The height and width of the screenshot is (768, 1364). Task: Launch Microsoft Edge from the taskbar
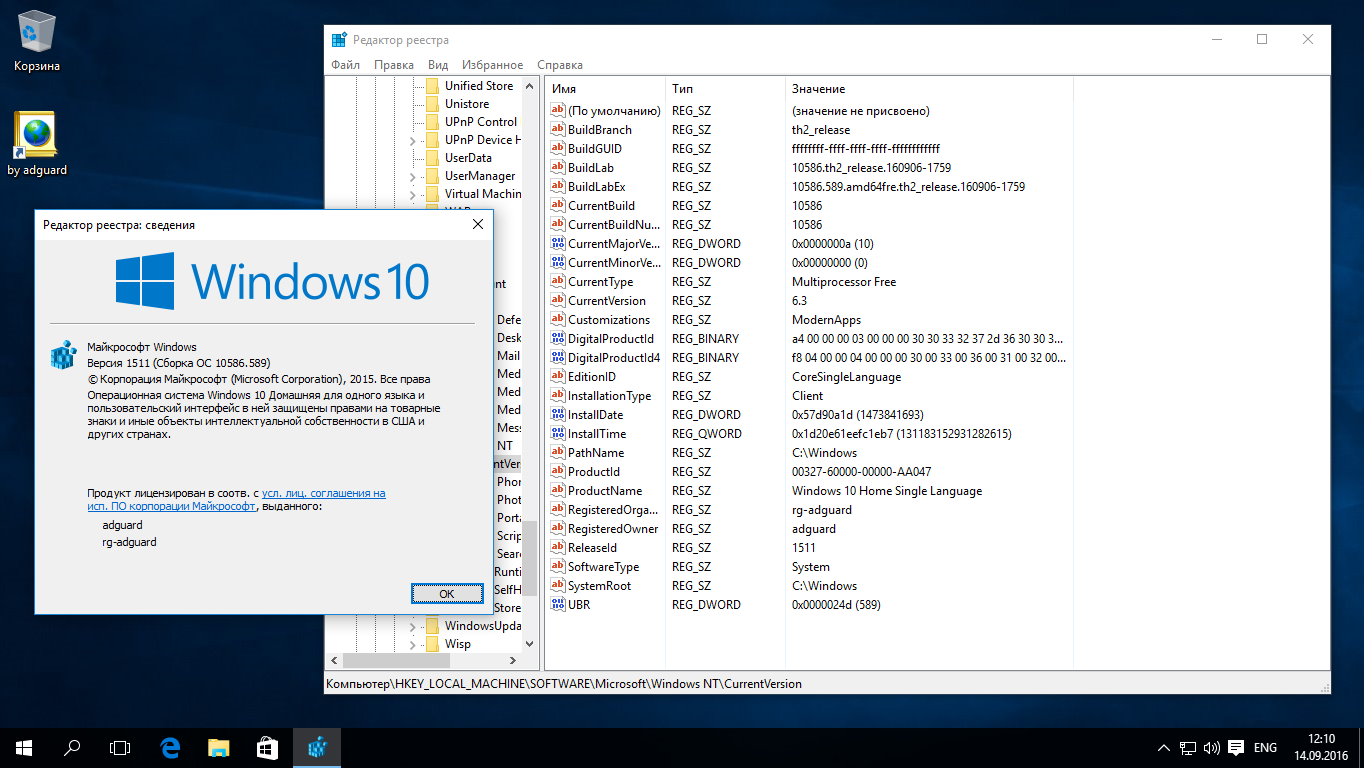pos(170,747)
